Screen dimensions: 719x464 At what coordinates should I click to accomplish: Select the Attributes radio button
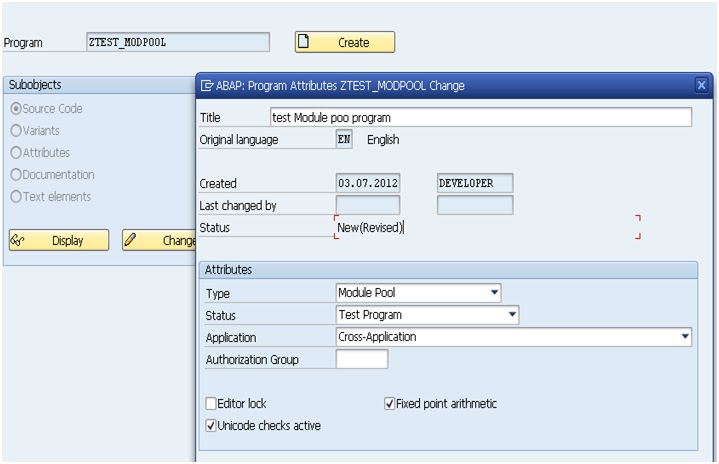point(16,153)
